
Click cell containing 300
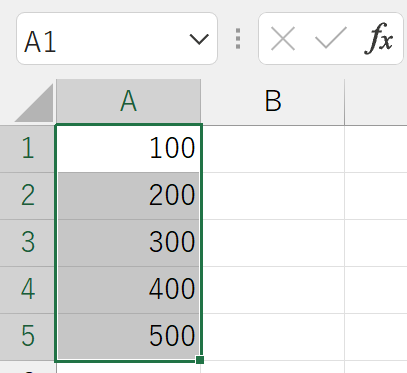tap(129, 243)
